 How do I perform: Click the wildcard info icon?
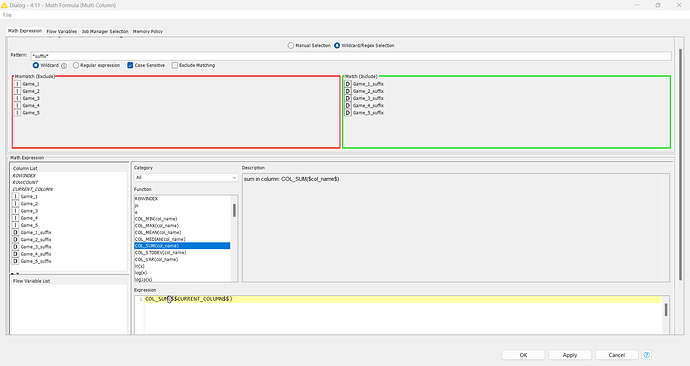pos(64,66)
